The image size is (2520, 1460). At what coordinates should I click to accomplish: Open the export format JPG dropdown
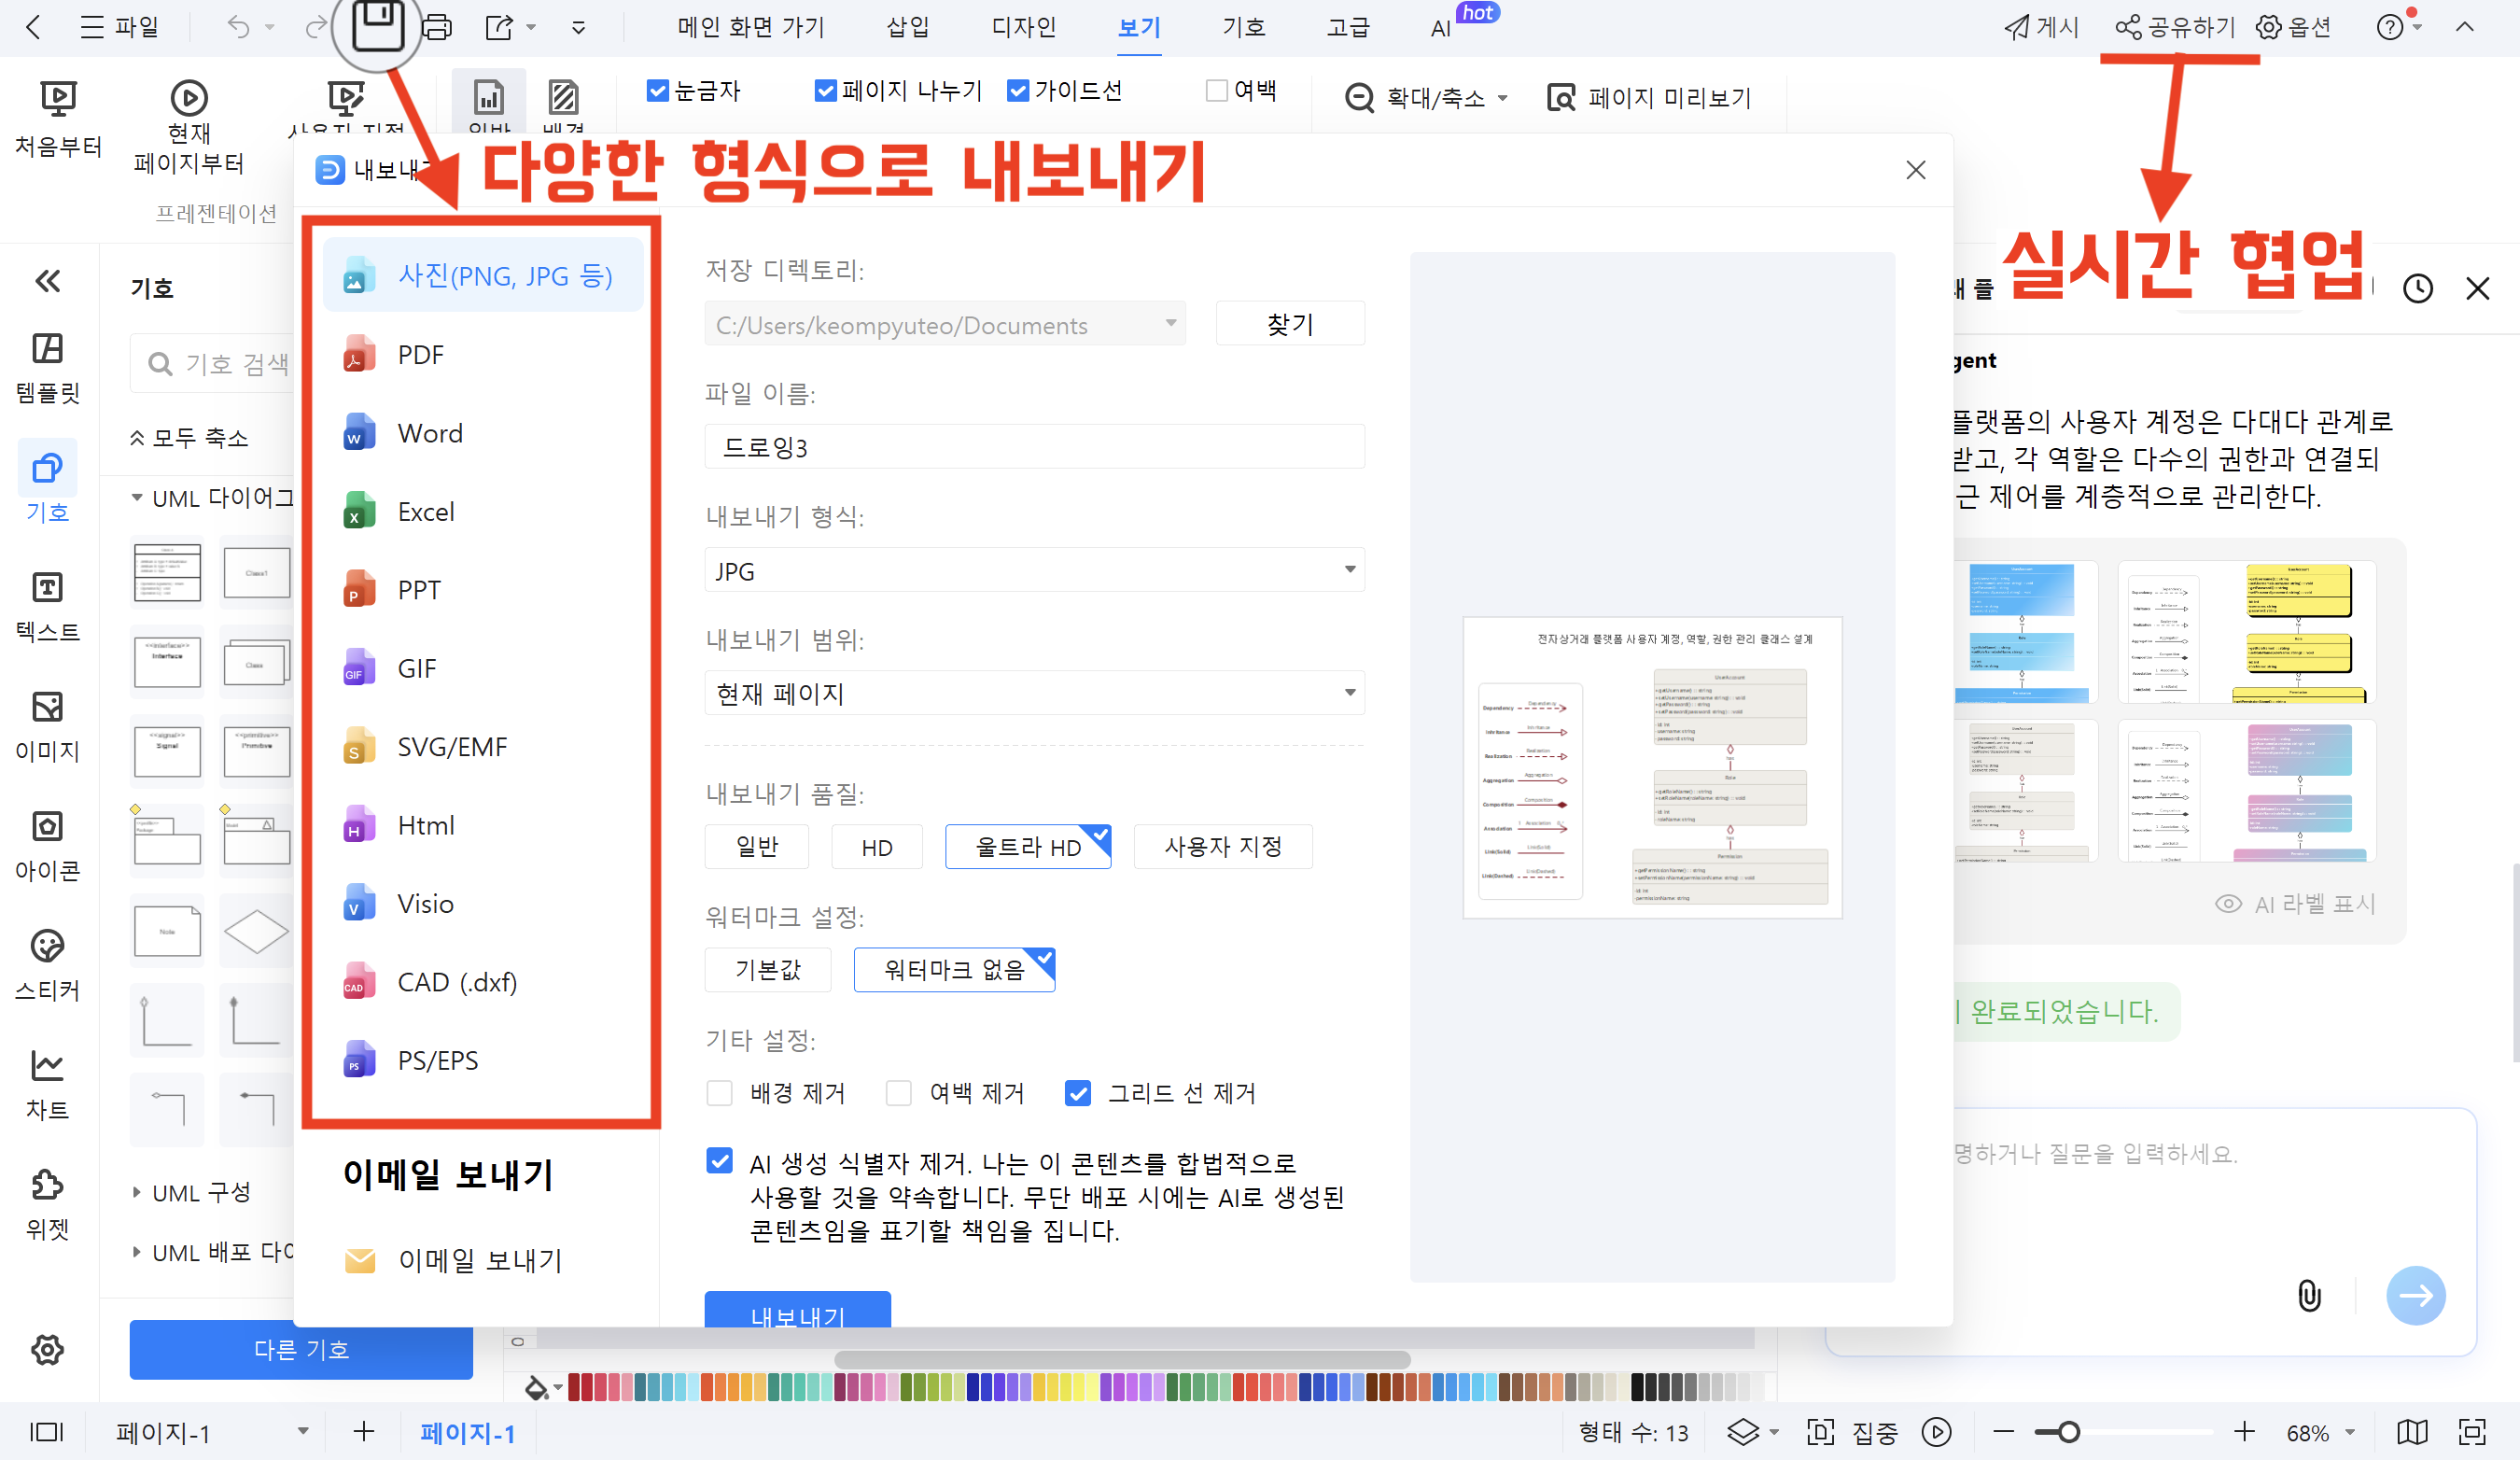[1034, 570]
